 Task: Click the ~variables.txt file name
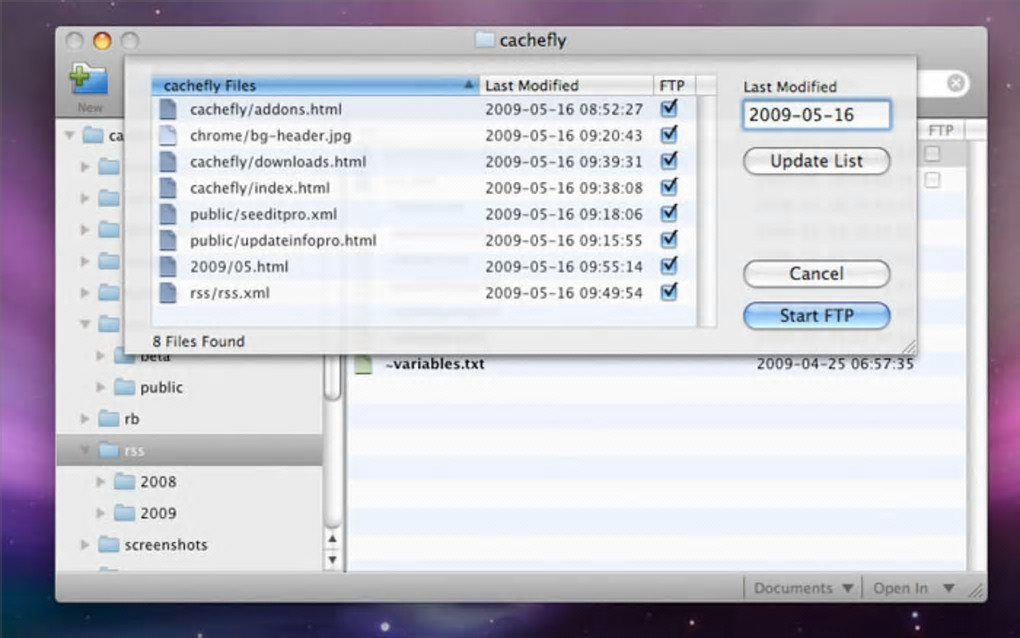point(435,364)
